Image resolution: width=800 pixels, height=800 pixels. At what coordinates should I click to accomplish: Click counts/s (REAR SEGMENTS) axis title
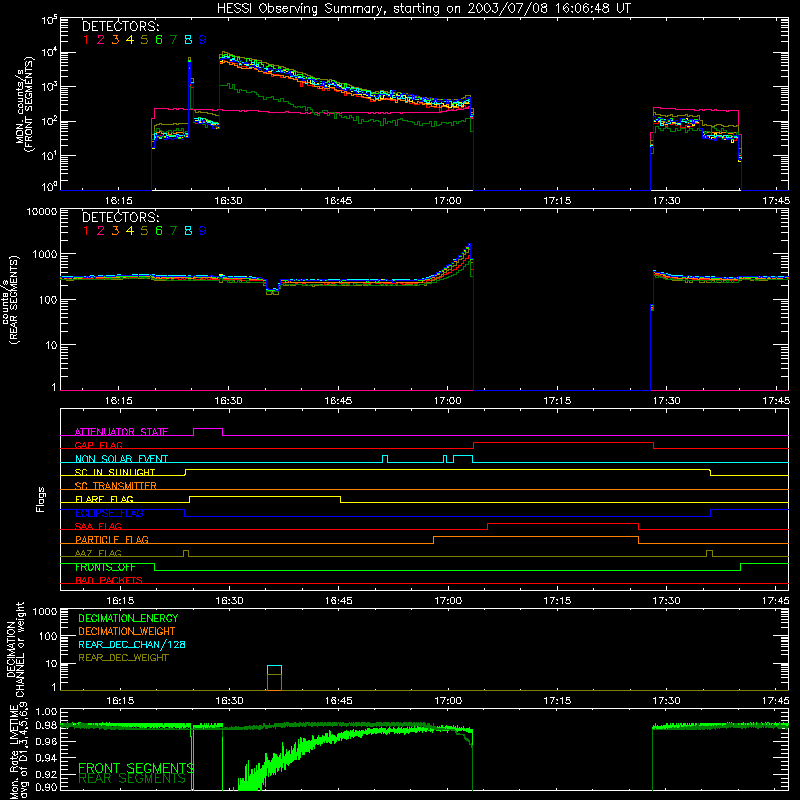[x=11, y=300]
